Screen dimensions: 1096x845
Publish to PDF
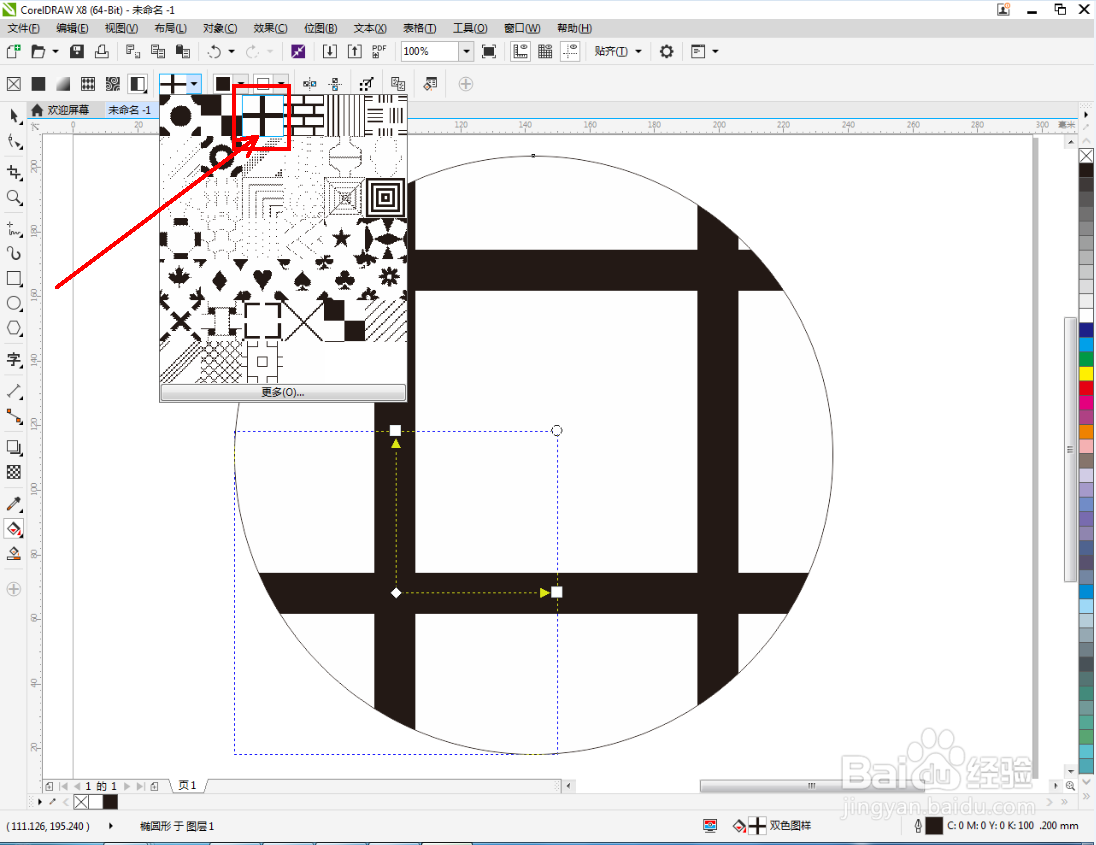click(379, 51)
